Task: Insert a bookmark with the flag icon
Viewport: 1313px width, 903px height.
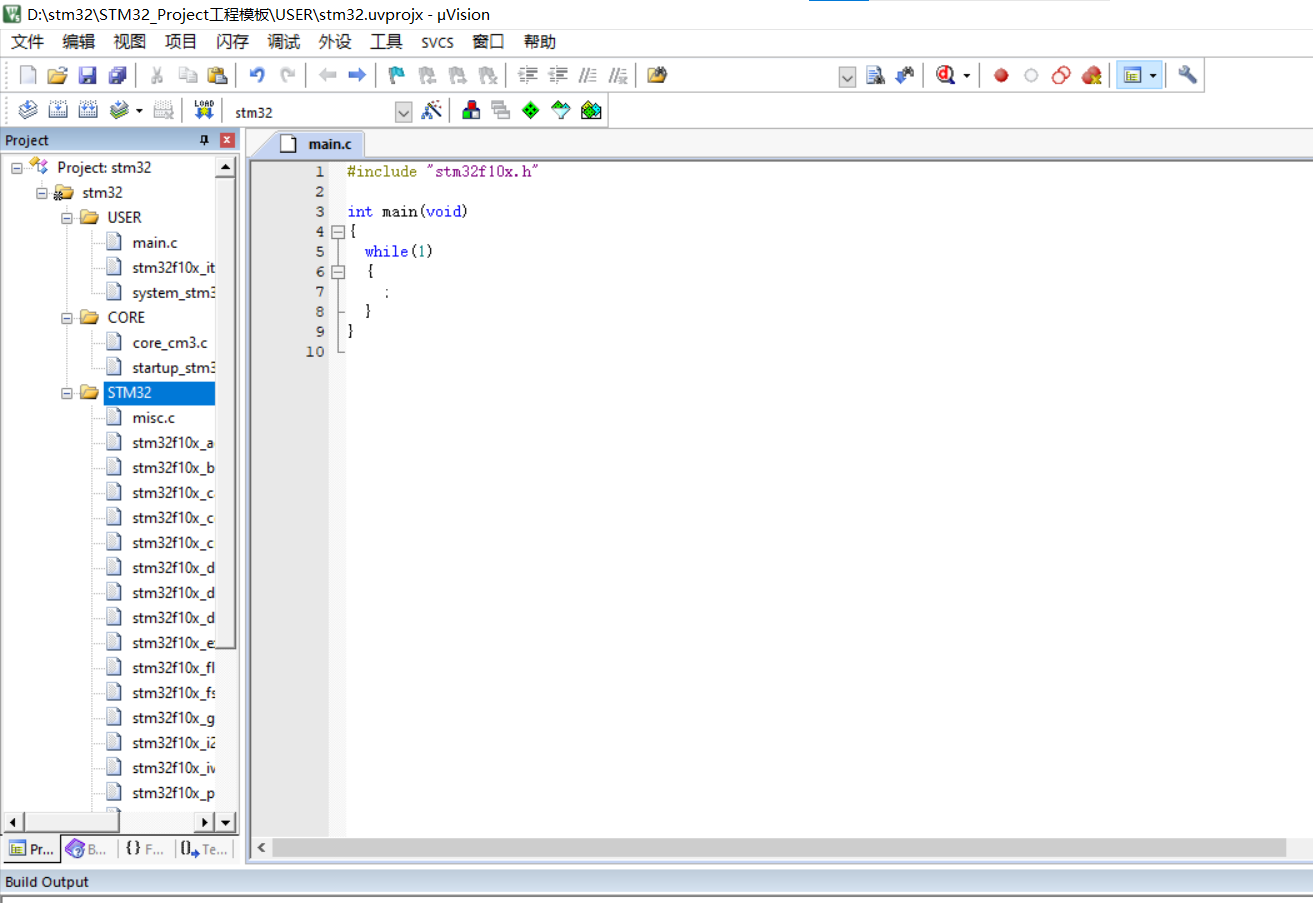Action: pos(397,75)
